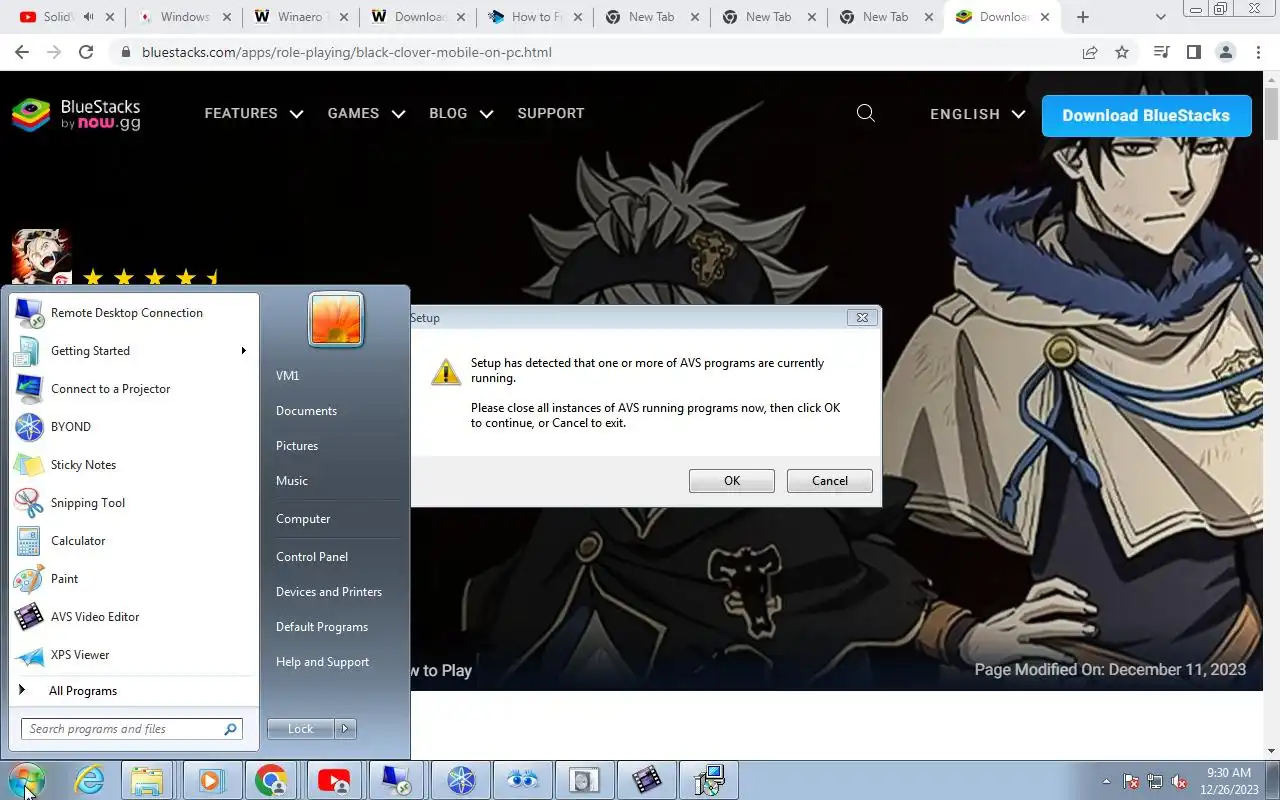Switch to the How to tab
This screenshot has height=800, width=1280.
(534, 17)
